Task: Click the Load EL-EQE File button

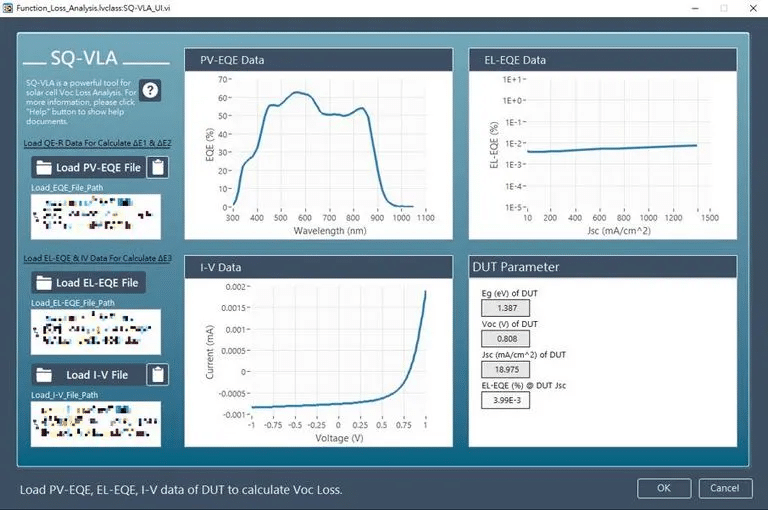Action: (89, 283)
